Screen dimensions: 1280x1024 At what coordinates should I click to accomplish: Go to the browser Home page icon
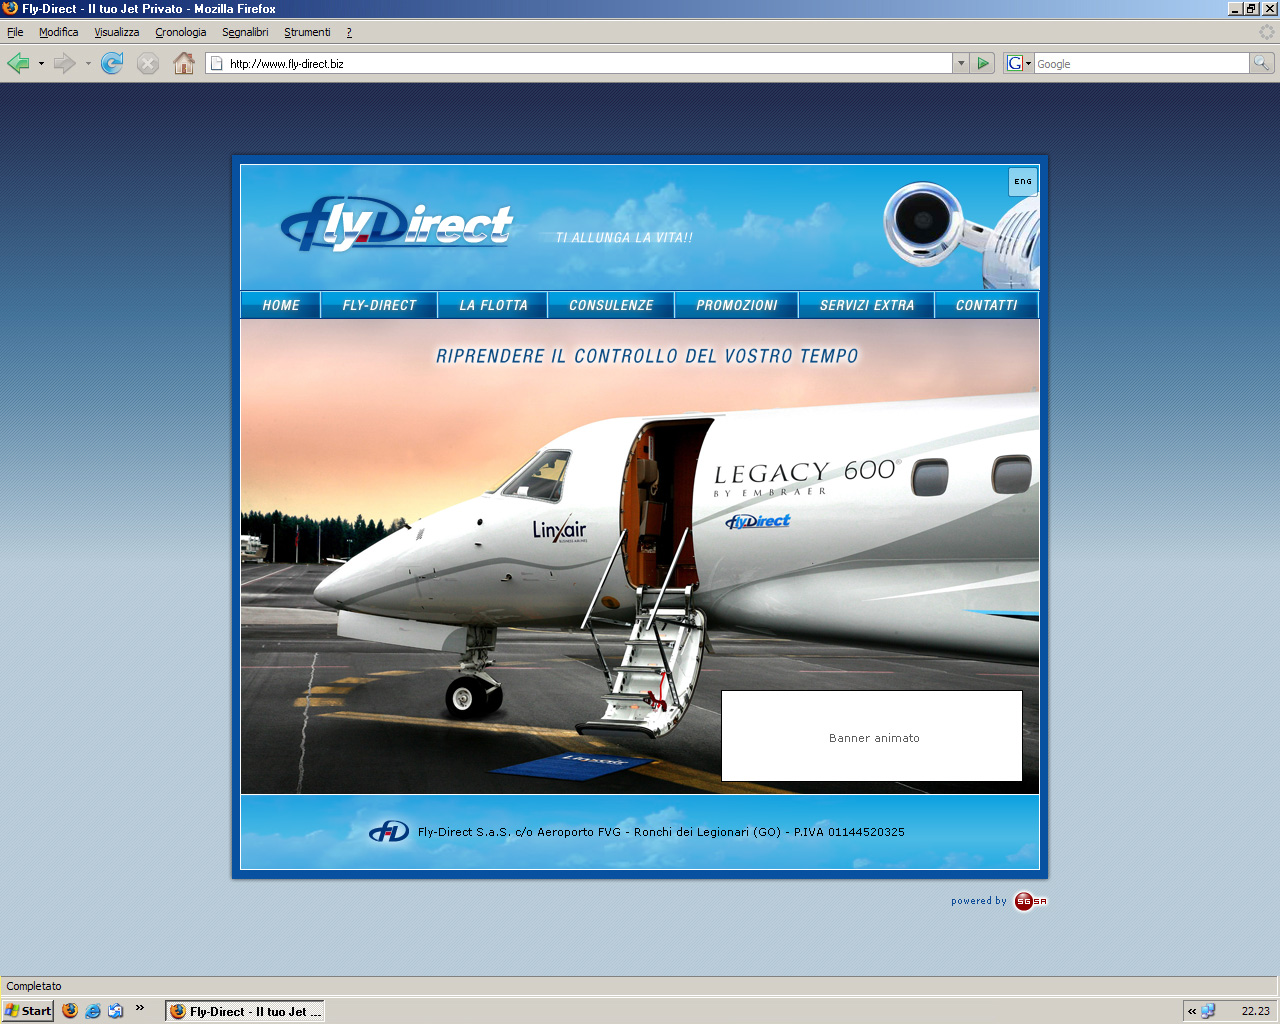click(184, 64)
